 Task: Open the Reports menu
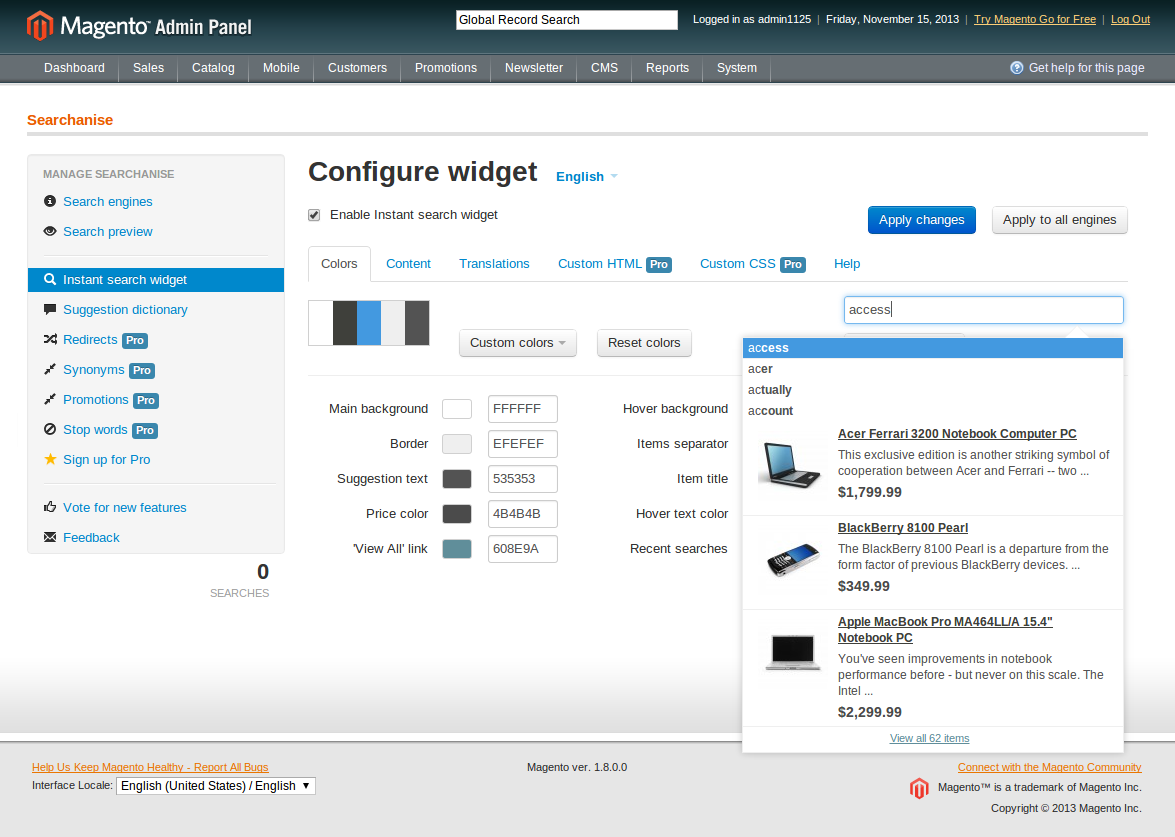(667, 67)
